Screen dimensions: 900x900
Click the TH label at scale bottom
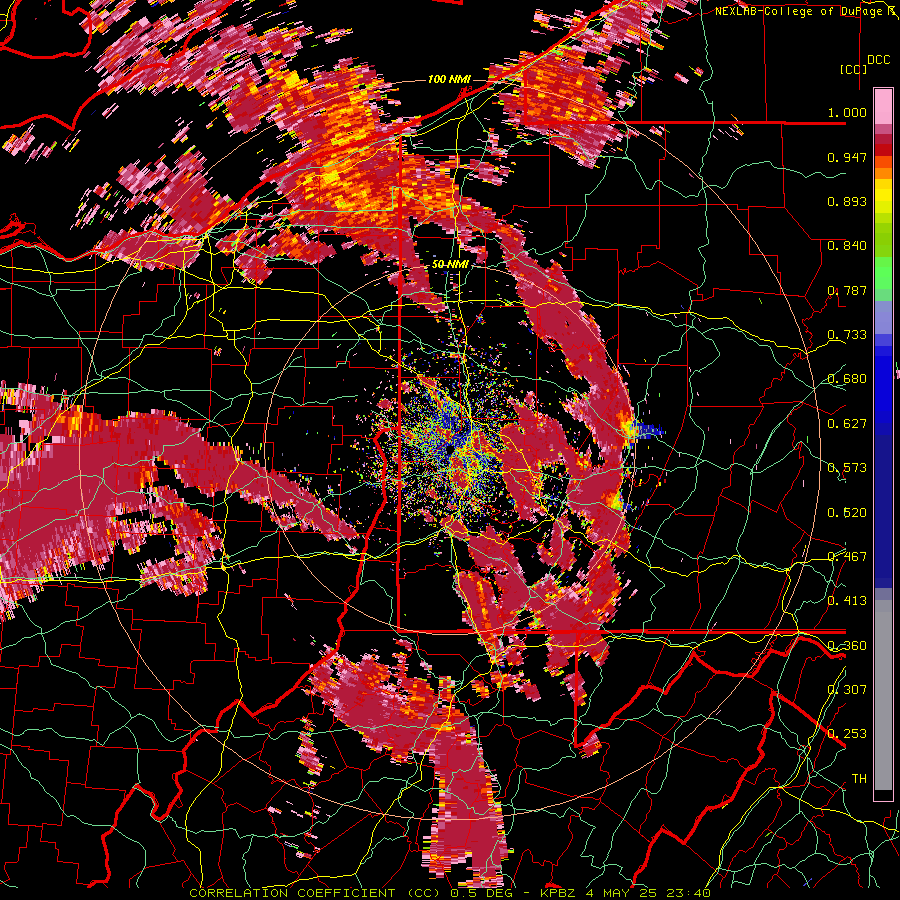click(x=859, y=779)
